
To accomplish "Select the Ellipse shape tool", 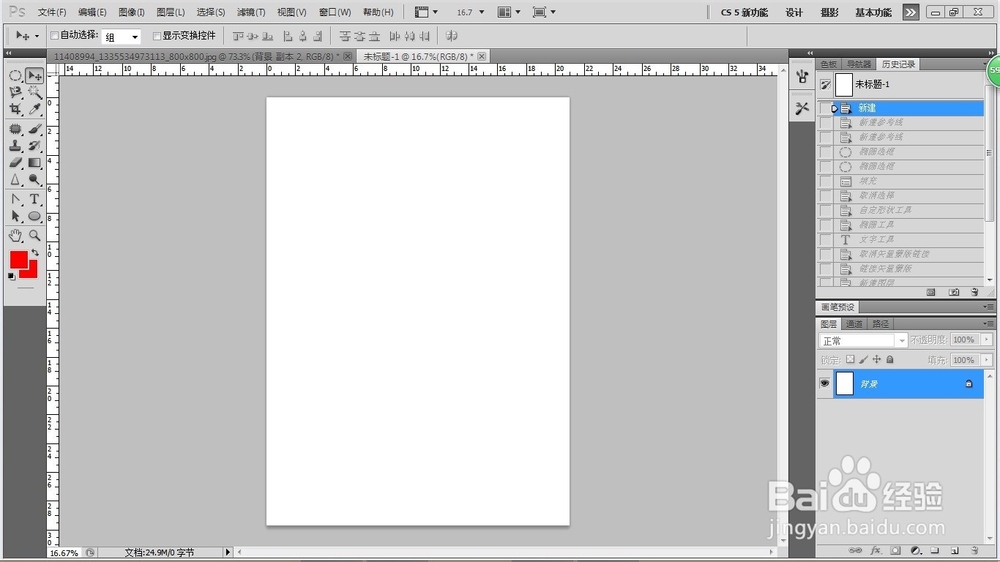I will tap(34, 216).
